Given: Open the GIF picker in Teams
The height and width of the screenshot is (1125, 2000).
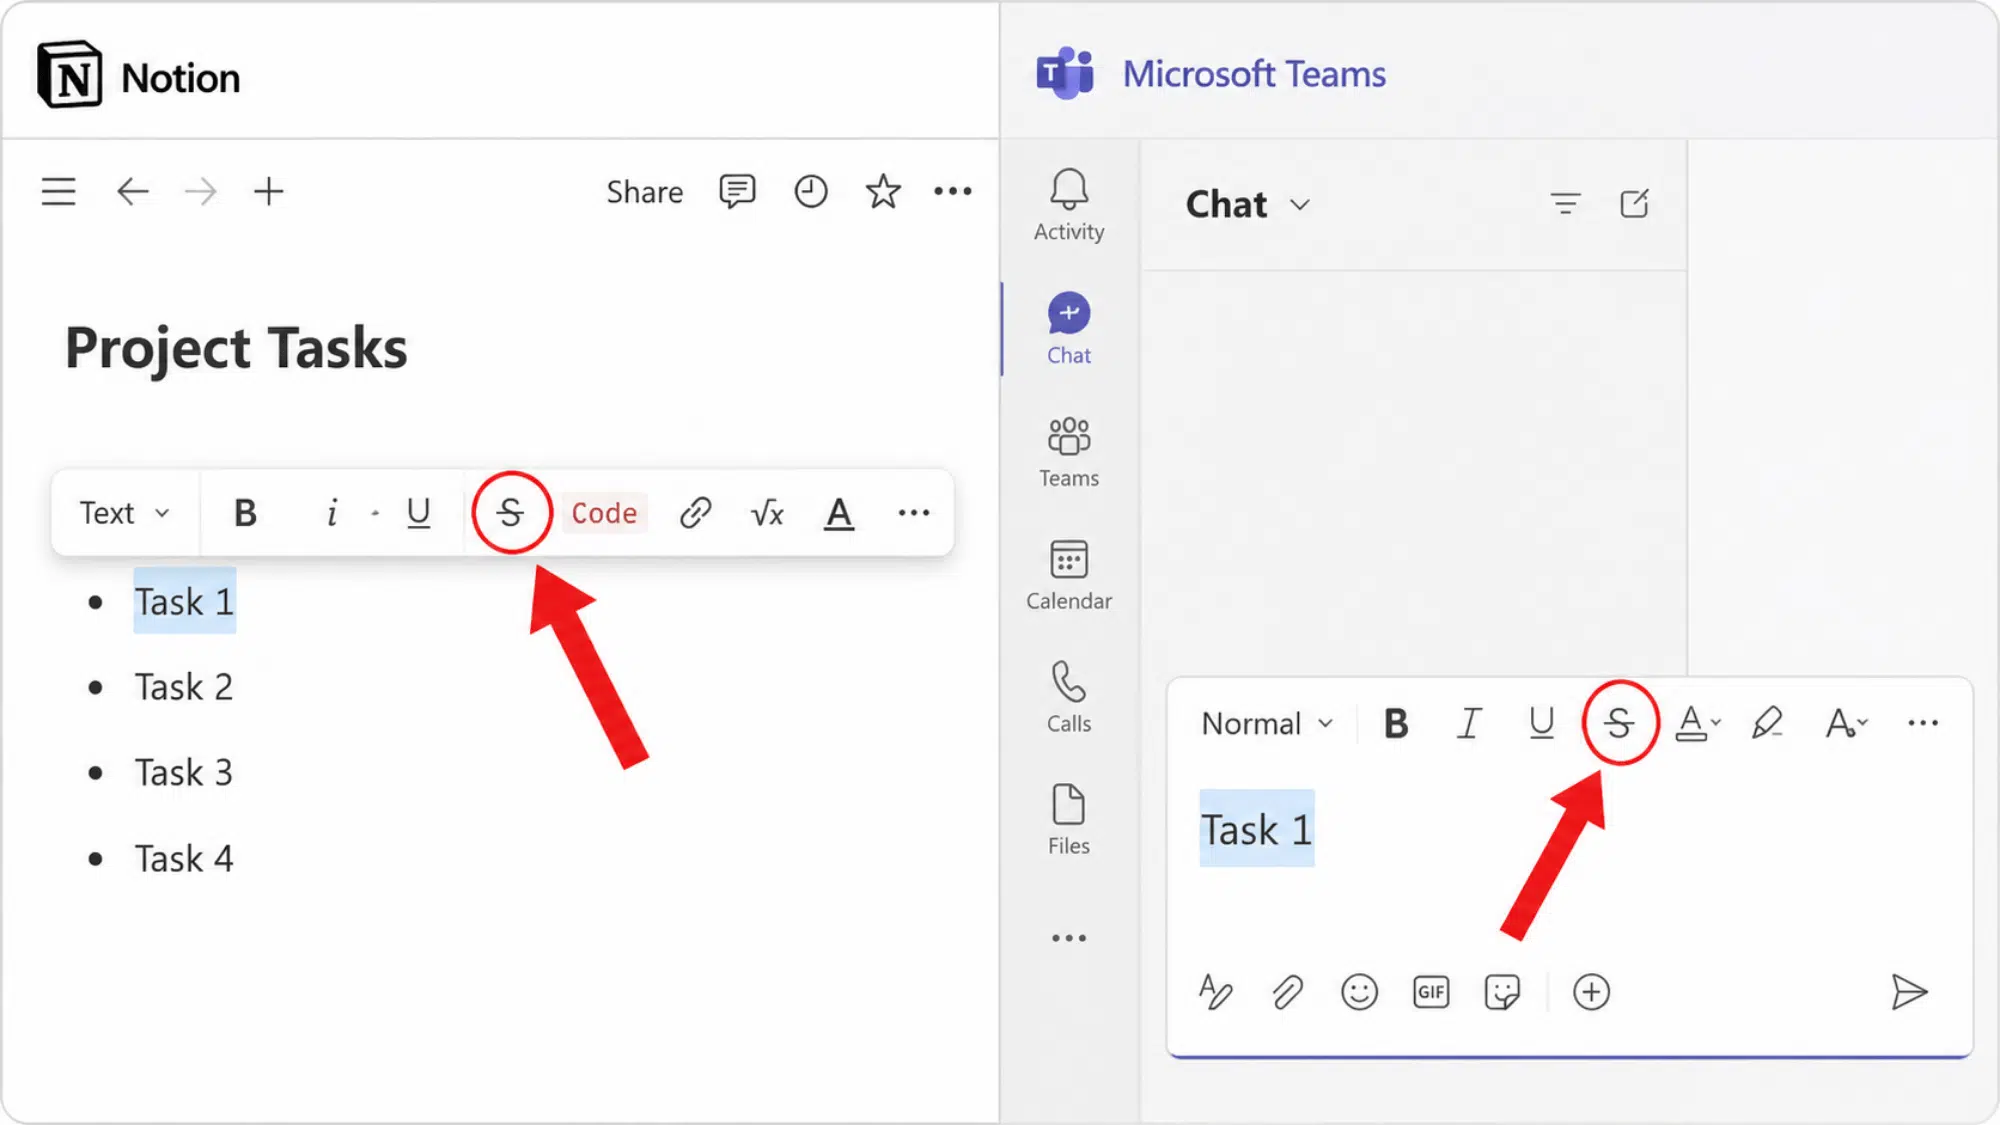Looking at the screenshot, I should pos(1431,992).
